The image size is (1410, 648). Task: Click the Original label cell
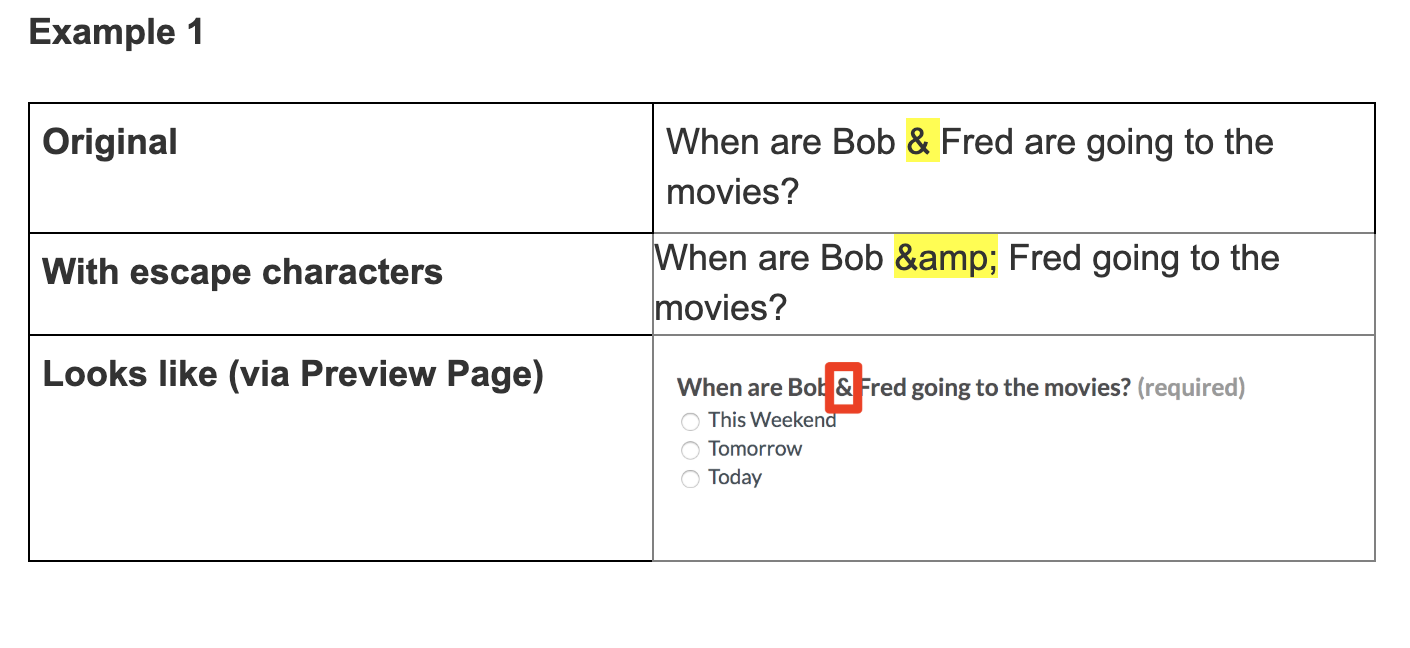341,168
